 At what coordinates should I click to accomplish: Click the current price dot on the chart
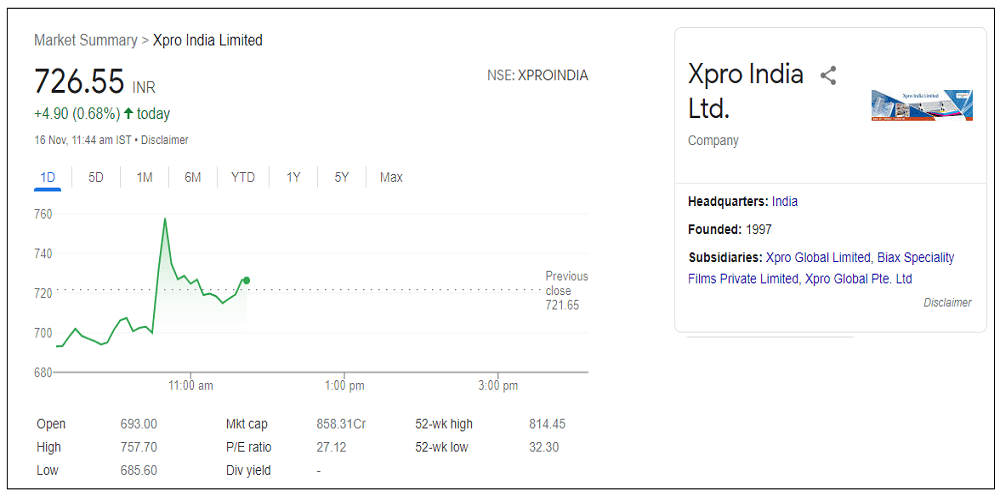246,280
